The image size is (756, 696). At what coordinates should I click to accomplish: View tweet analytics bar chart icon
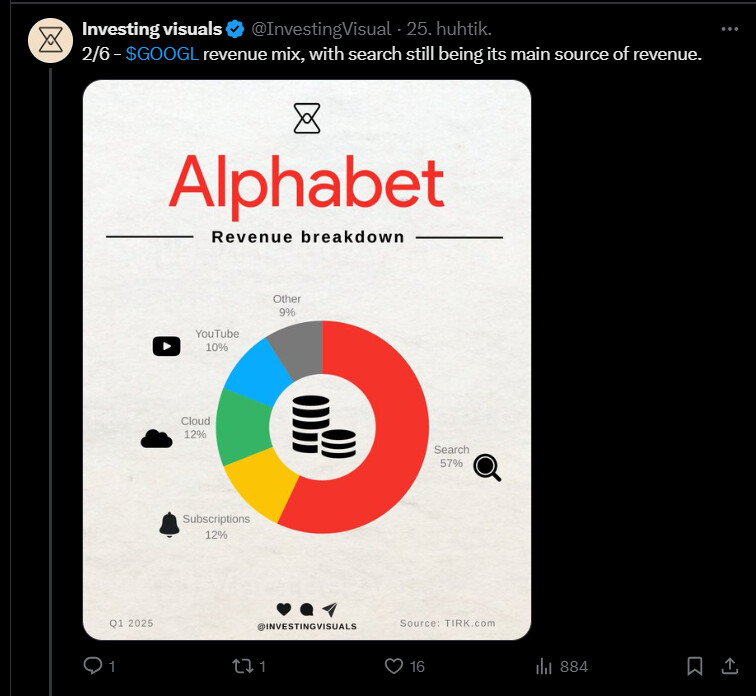tap(543, 666)
